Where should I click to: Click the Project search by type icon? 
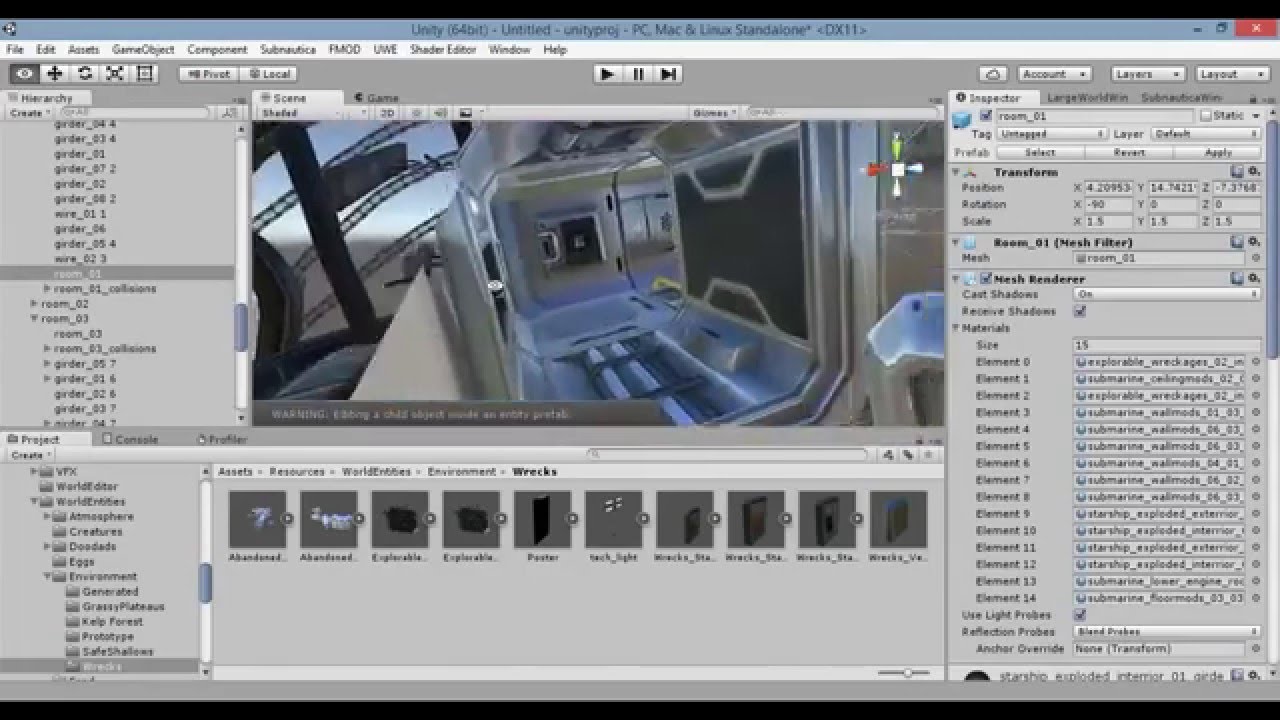(888, 455)
